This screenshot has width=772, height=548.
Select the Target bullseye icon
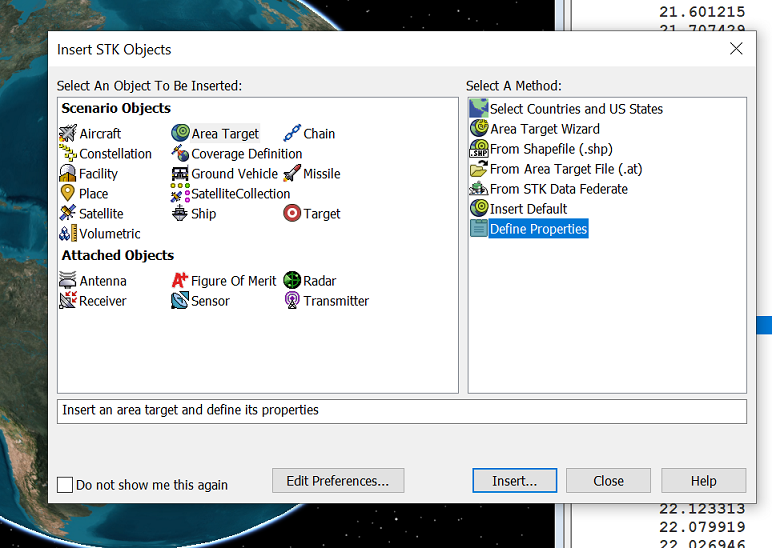click(292, 213)
